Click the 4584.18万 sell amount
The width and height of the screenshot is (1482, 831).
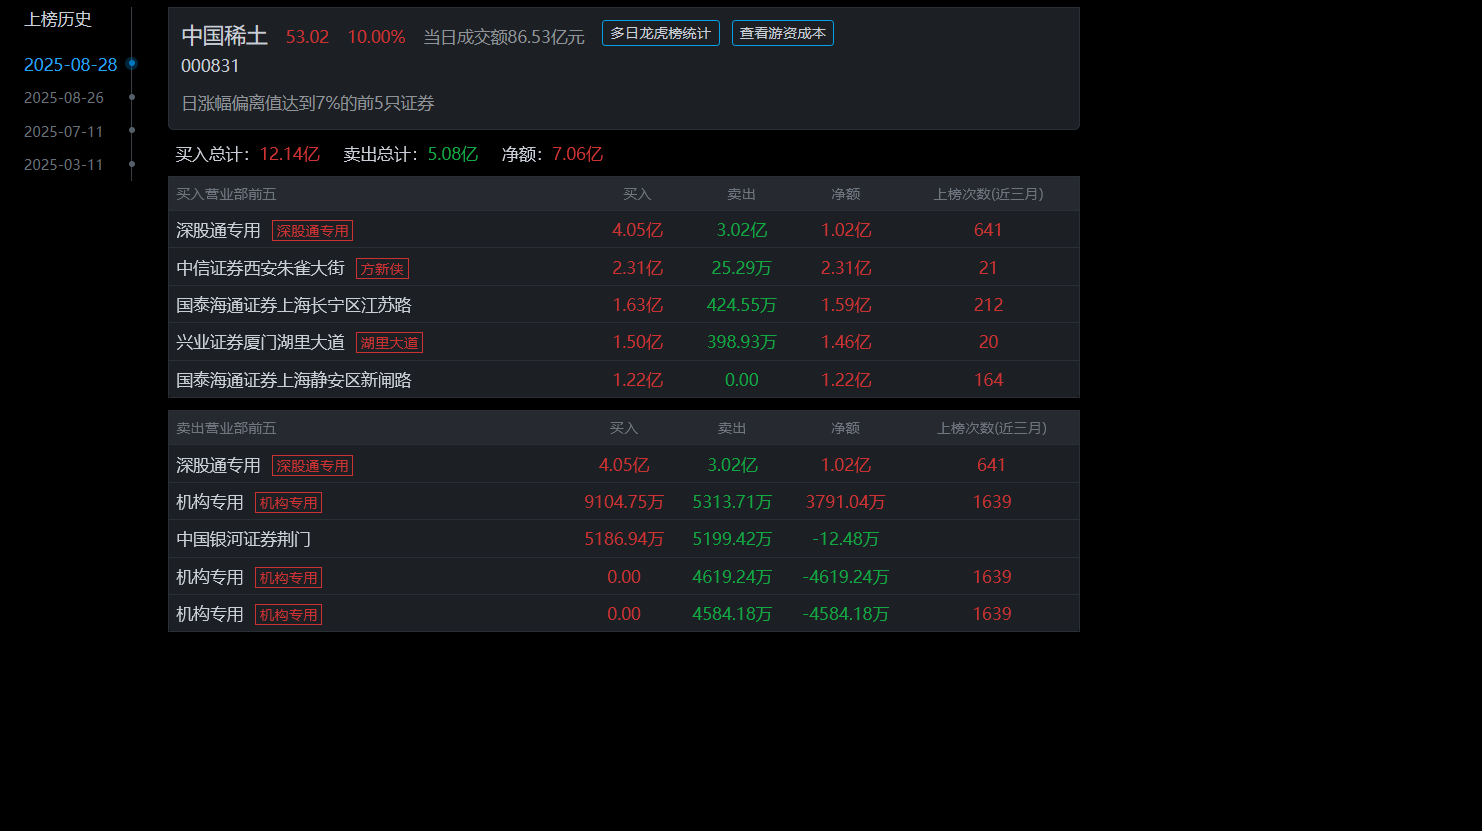coord(732,614)
